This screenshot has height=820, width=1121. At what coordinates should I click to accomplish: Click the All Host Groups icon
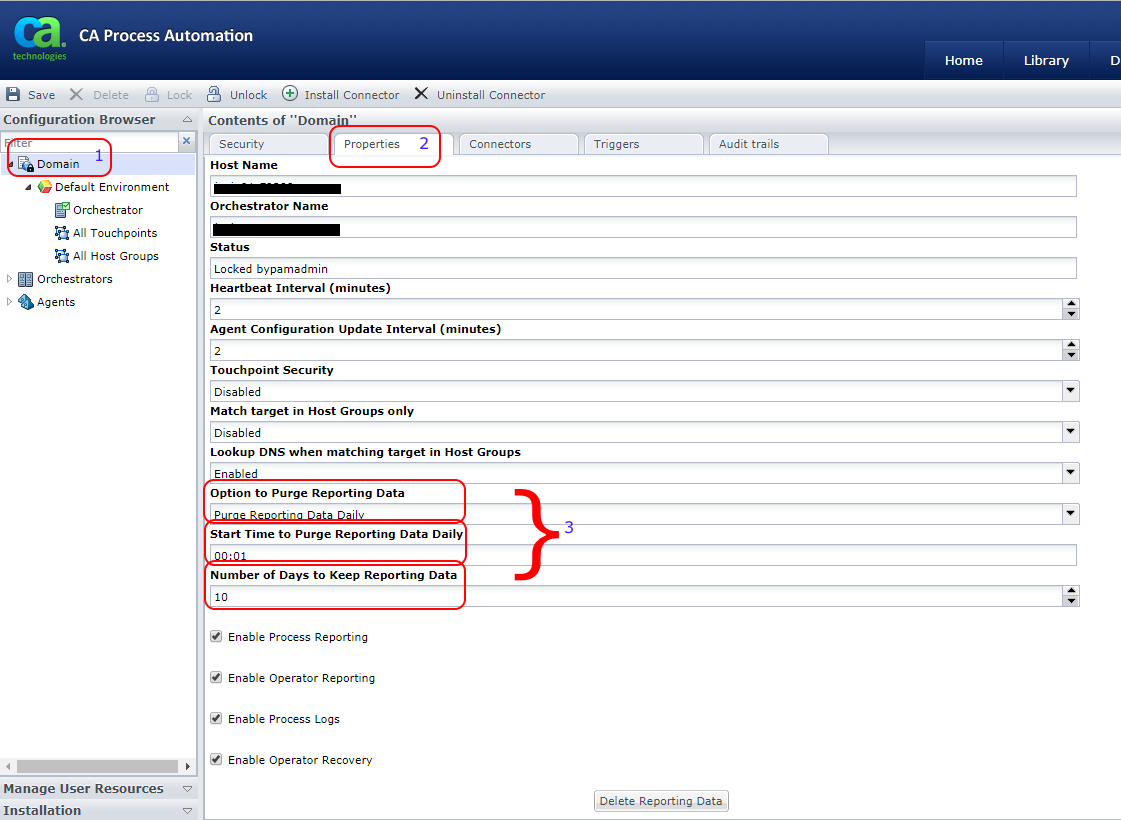[x=62, y=255]
